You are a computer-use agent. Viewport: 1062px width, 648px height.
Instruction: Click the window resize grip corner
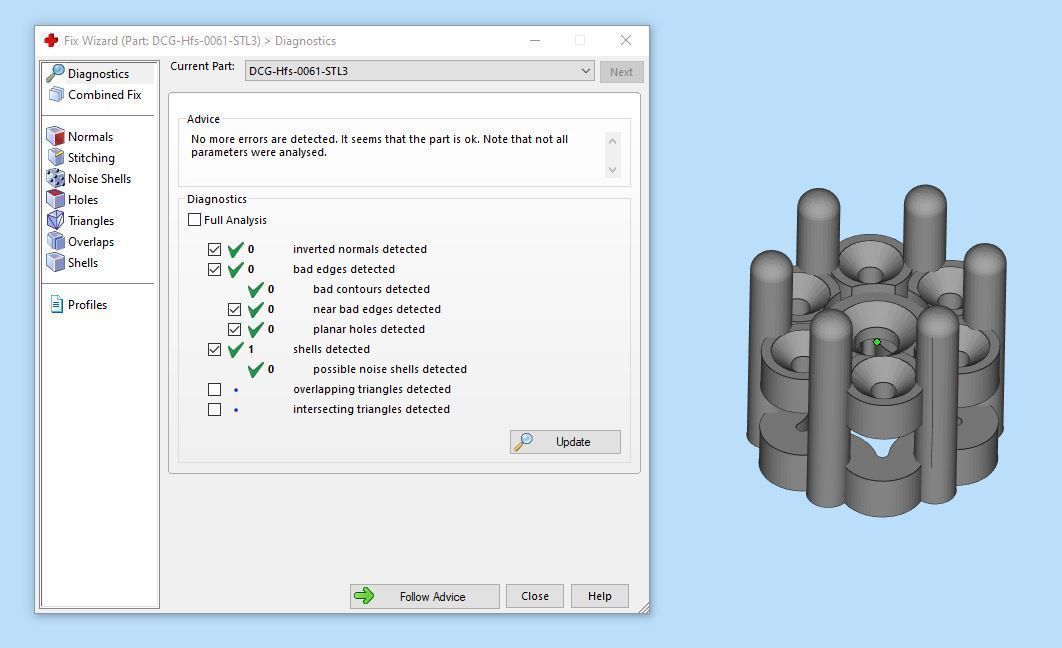tap(643, 607)
